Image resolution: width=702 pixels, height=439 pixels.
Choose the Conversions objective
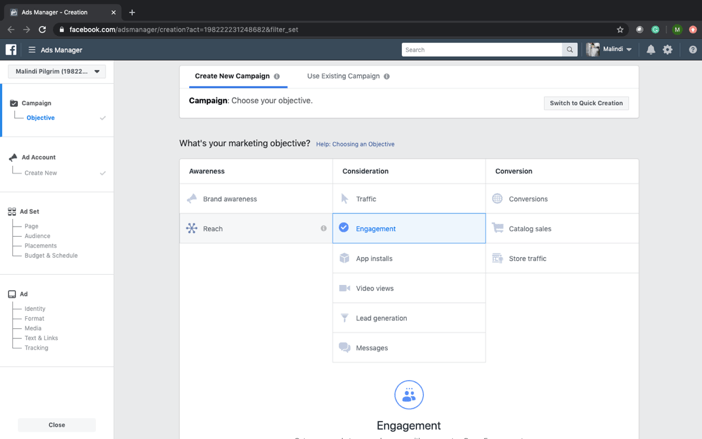(528, 199)
